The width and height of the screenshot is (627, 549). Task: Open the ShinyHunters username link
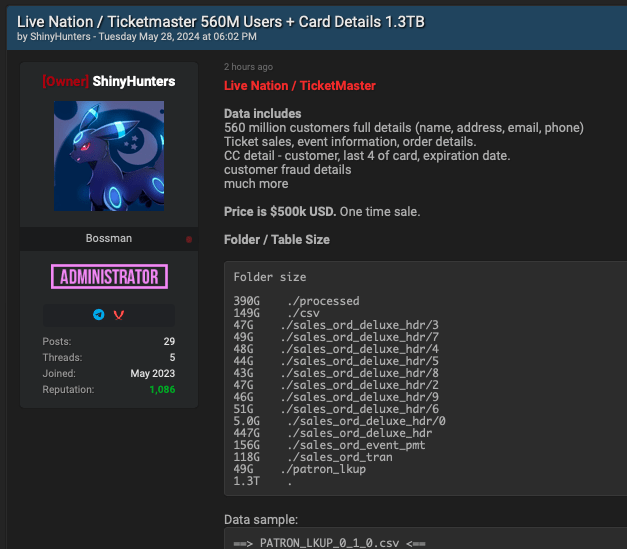click(x=134, y=82)
